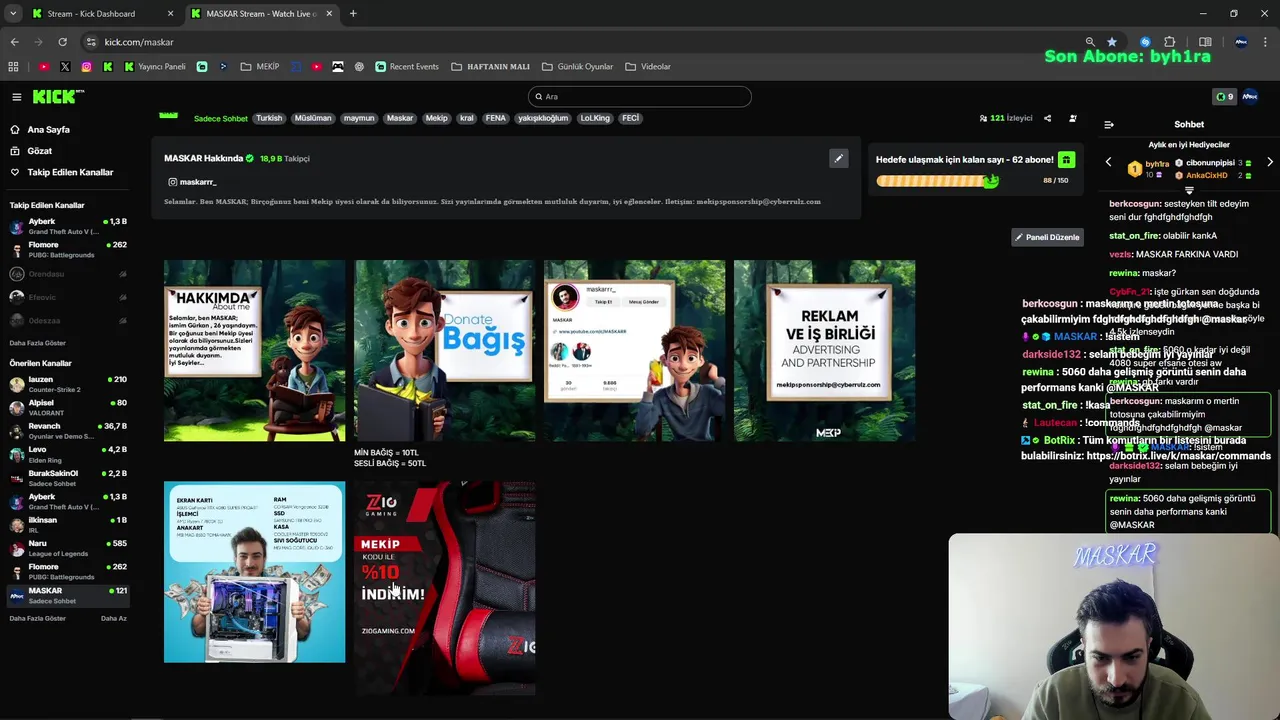Edit the MASKAR Hakkında section with pencil
The height and width of the screenshot is (720, 1280).
coord(839,158)
